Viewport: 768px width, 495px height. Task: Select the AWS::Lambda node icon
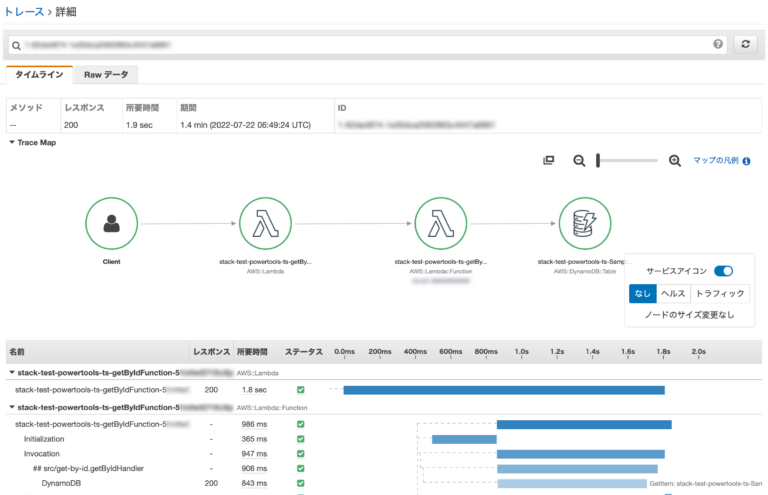(265, 223)
